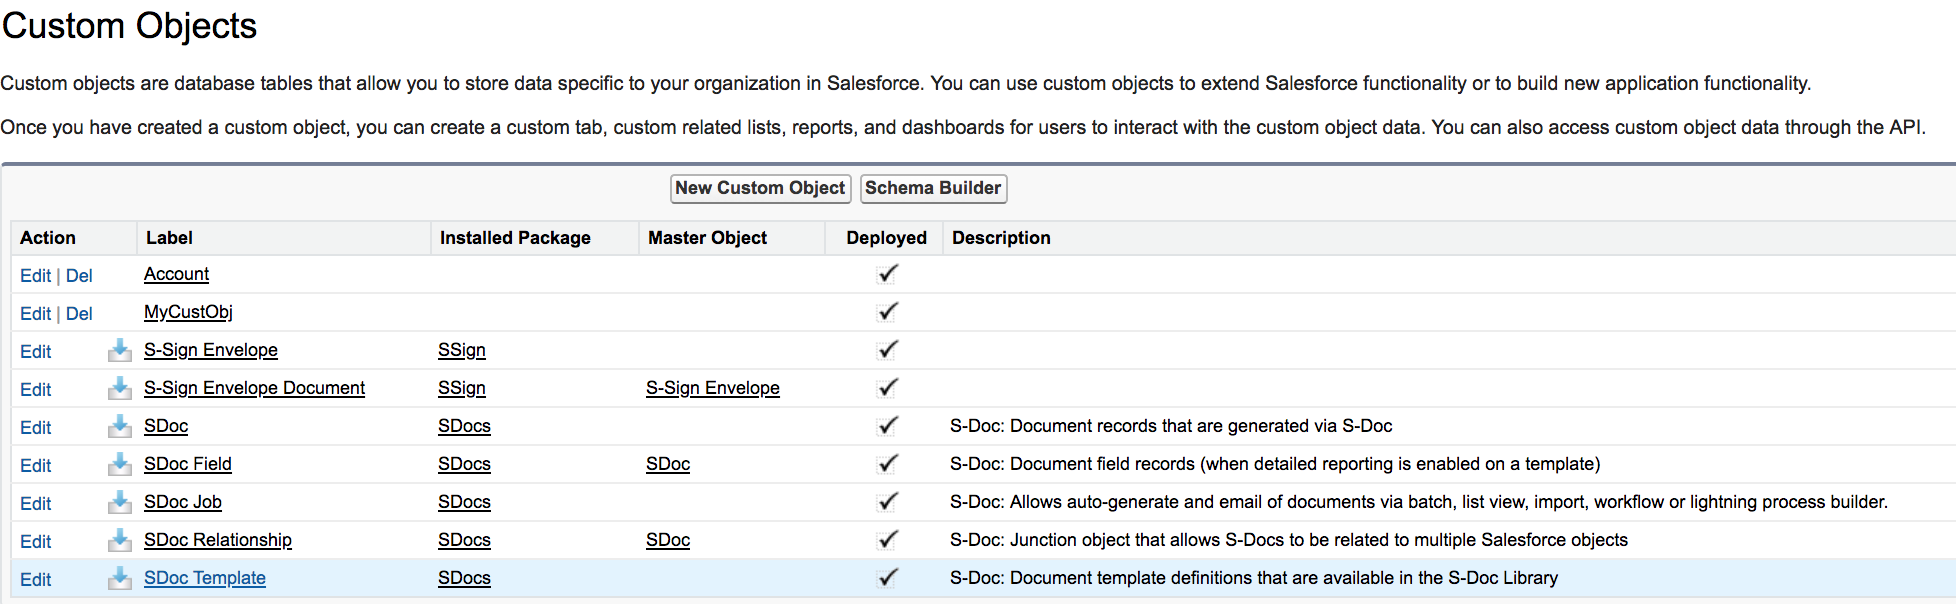This screenshot has width=1956, height=604.
Task: Click Deployed checkmark for S-Sign Envelope Document
Action: (887, 388)
